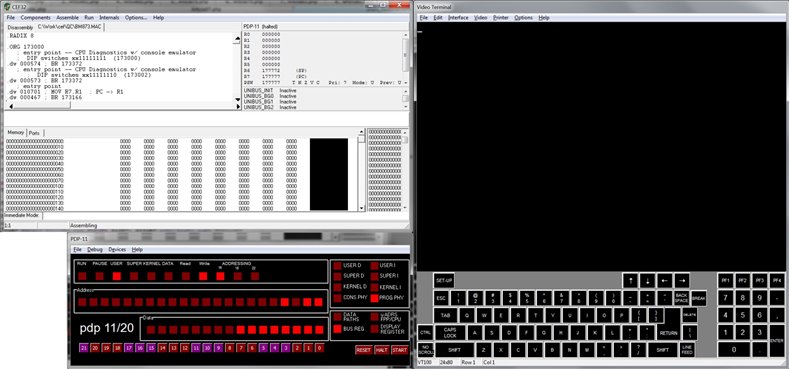The image size is (789, 369).
Task: Open the Interface menu in Video Terminal
Action: [458, 18]
